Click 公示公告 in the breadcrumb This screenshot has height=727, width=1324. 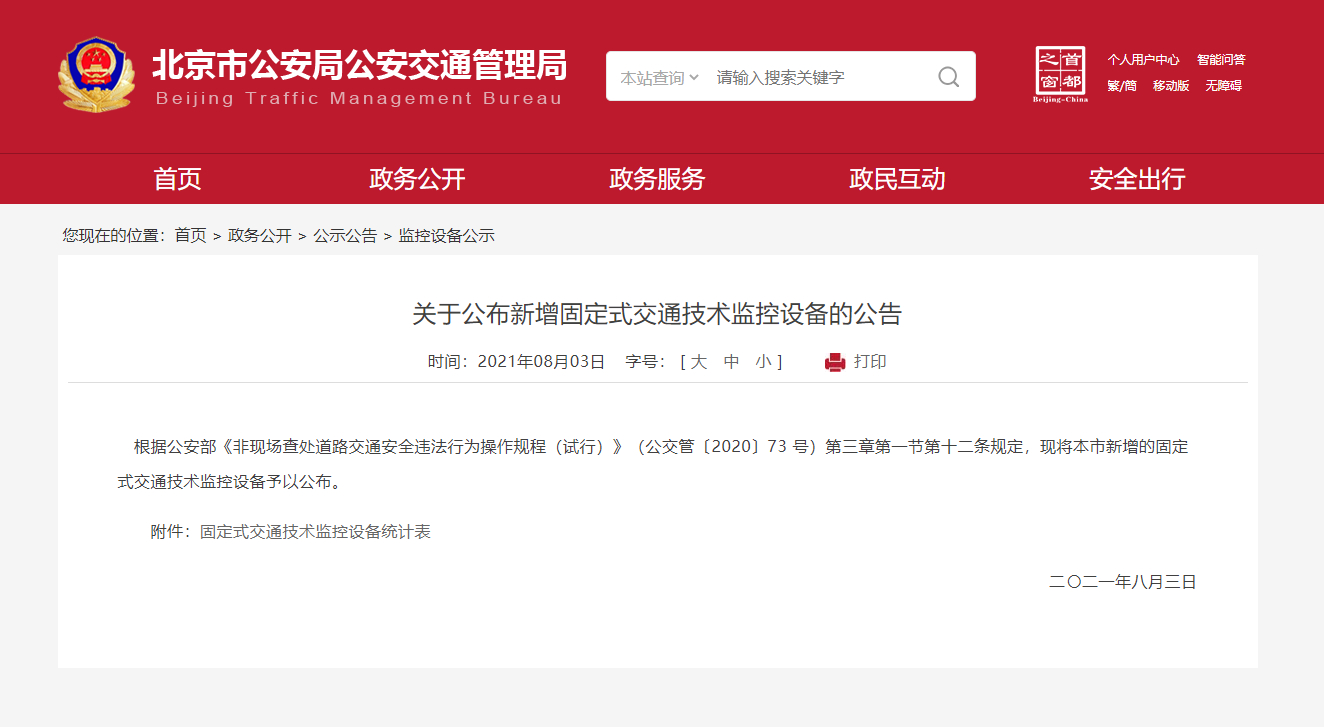pos(345,236)
